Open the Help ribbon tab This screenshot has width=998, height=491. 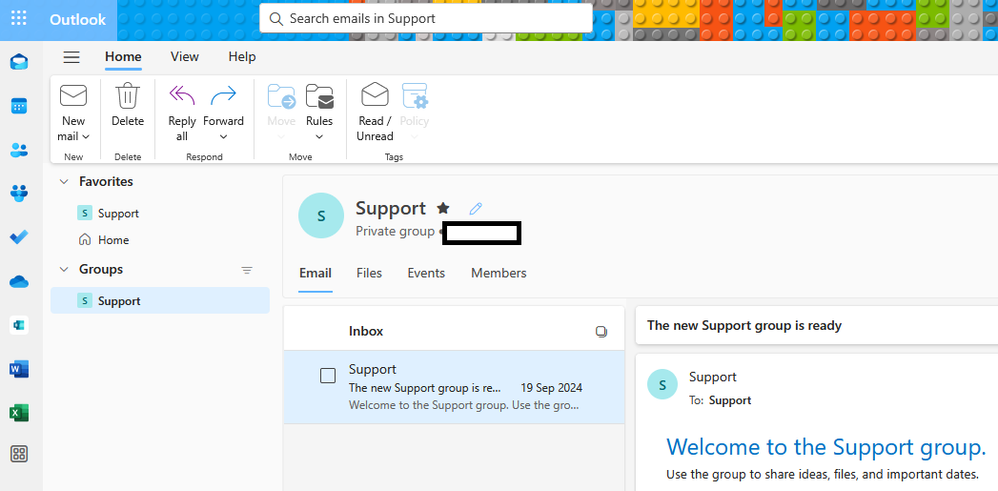tap(242, 57)
